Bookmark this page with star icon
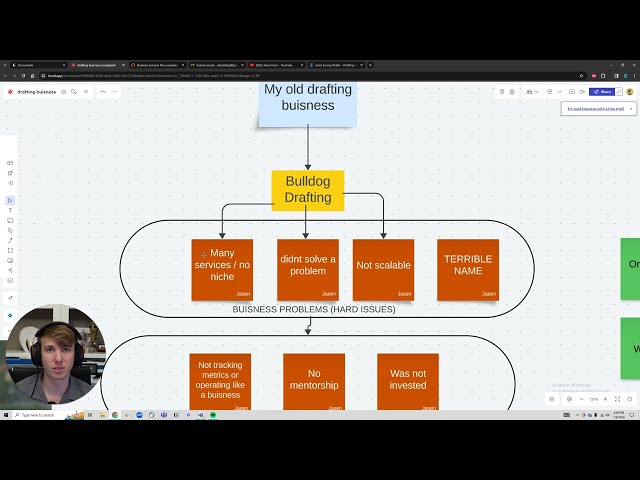640x480 pixels. point(581,76)
